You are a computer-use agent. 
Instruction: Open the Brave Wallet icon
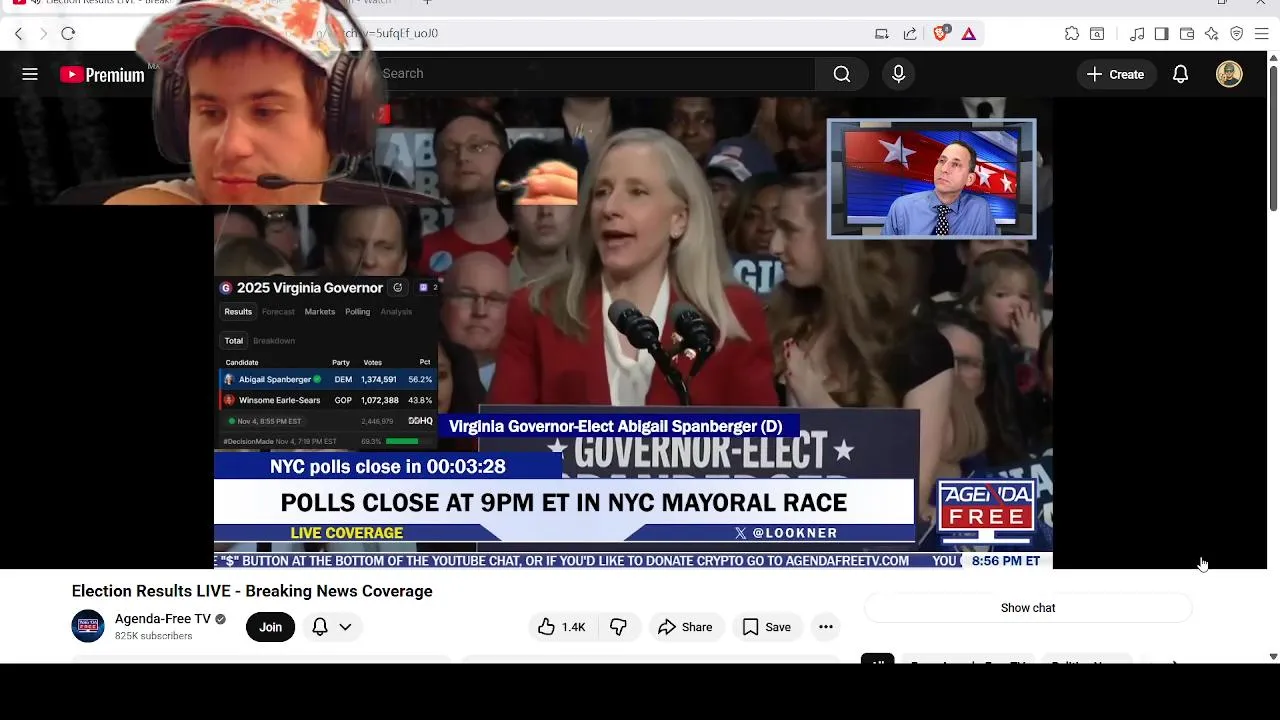1187,34
